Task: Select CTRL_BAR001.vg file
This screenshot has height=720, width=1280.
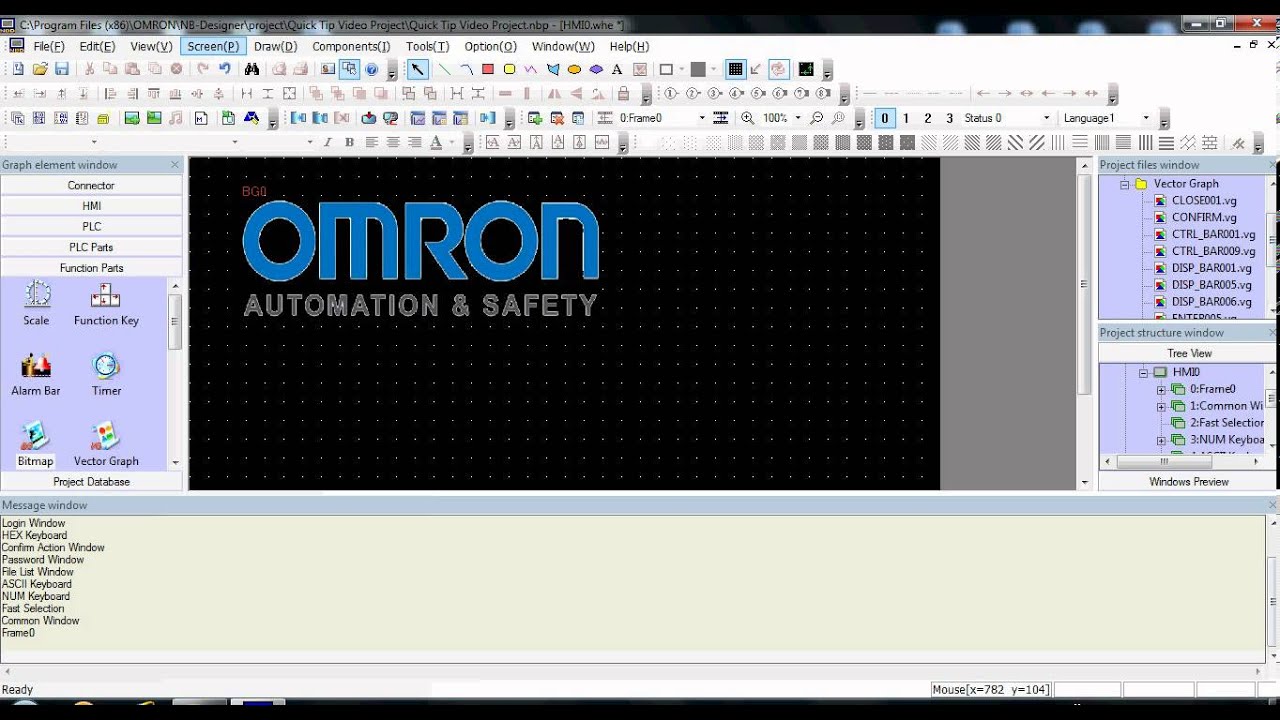Action: [x=1213, y=234]
